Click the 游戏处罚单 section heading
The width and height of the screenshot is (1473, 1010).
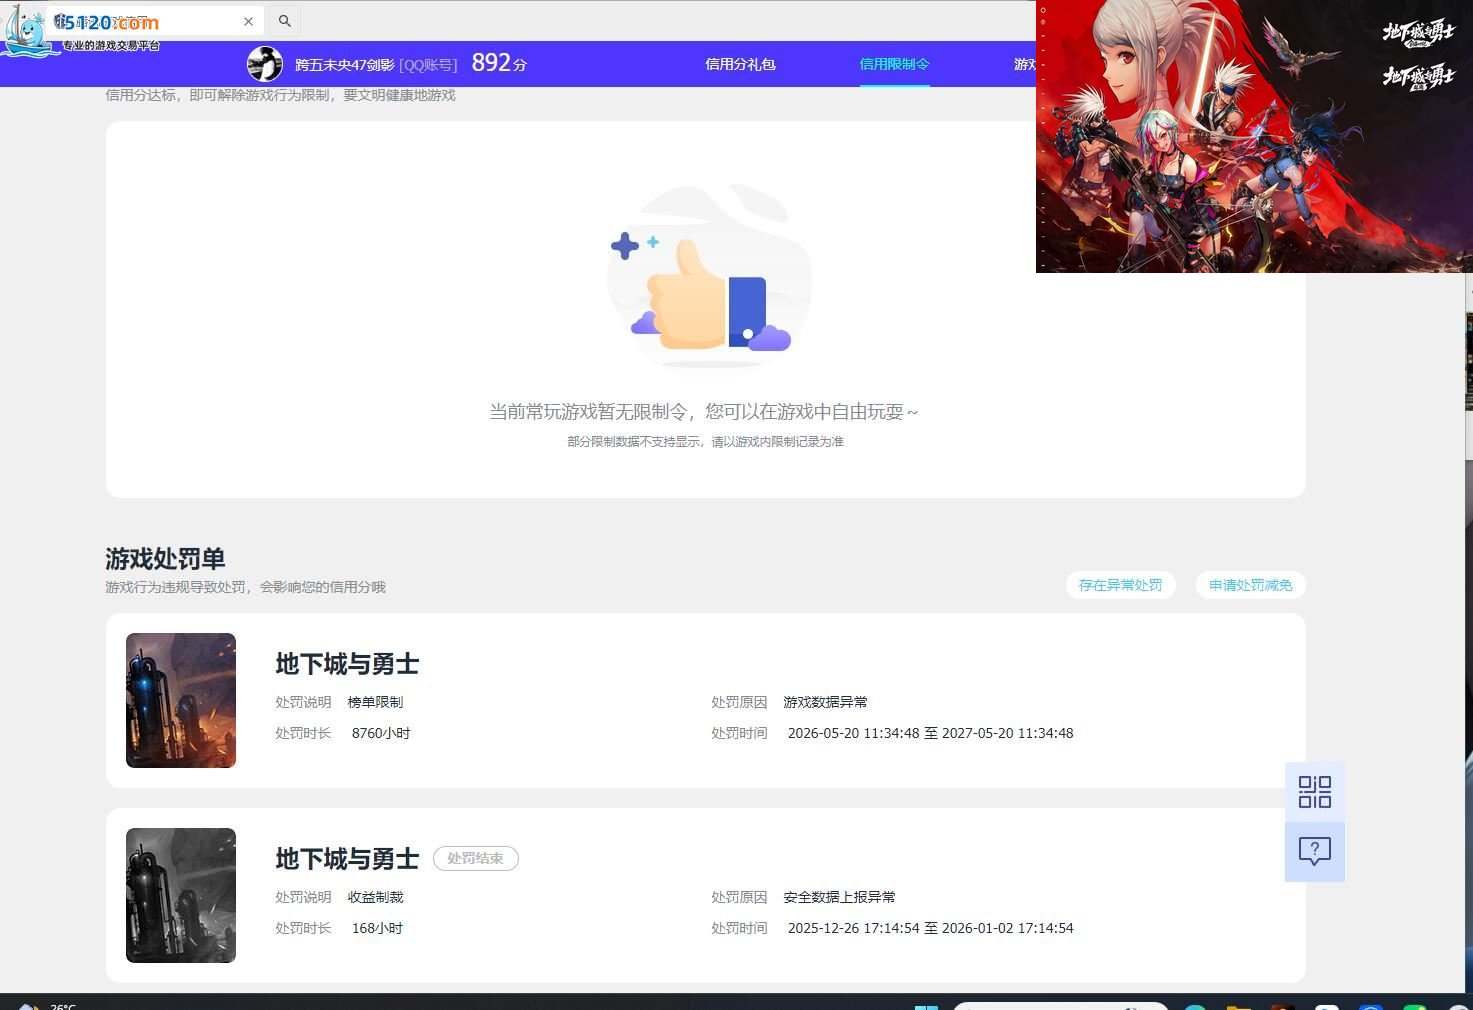click(x=165, y=559)
